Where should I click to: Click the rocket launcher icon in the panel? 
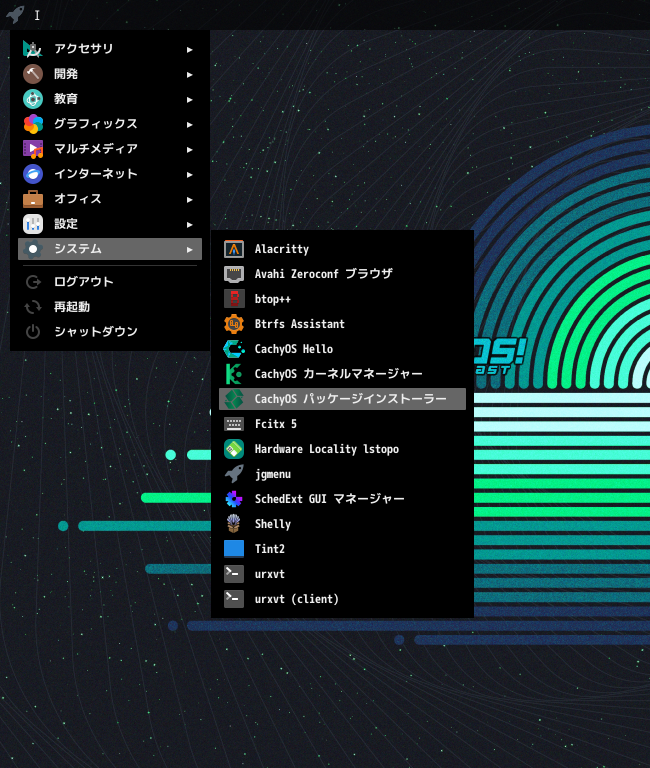click(x=15, y=14)
